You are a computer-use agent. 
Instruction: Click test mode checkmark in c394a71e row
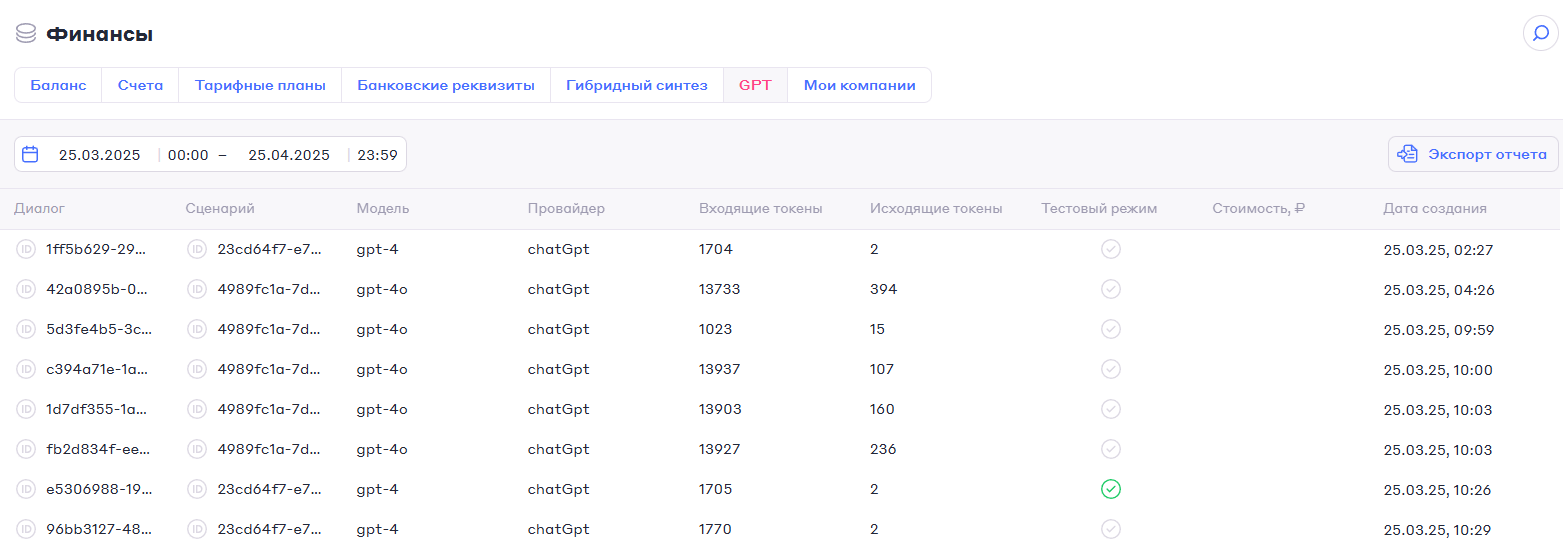1110,369
